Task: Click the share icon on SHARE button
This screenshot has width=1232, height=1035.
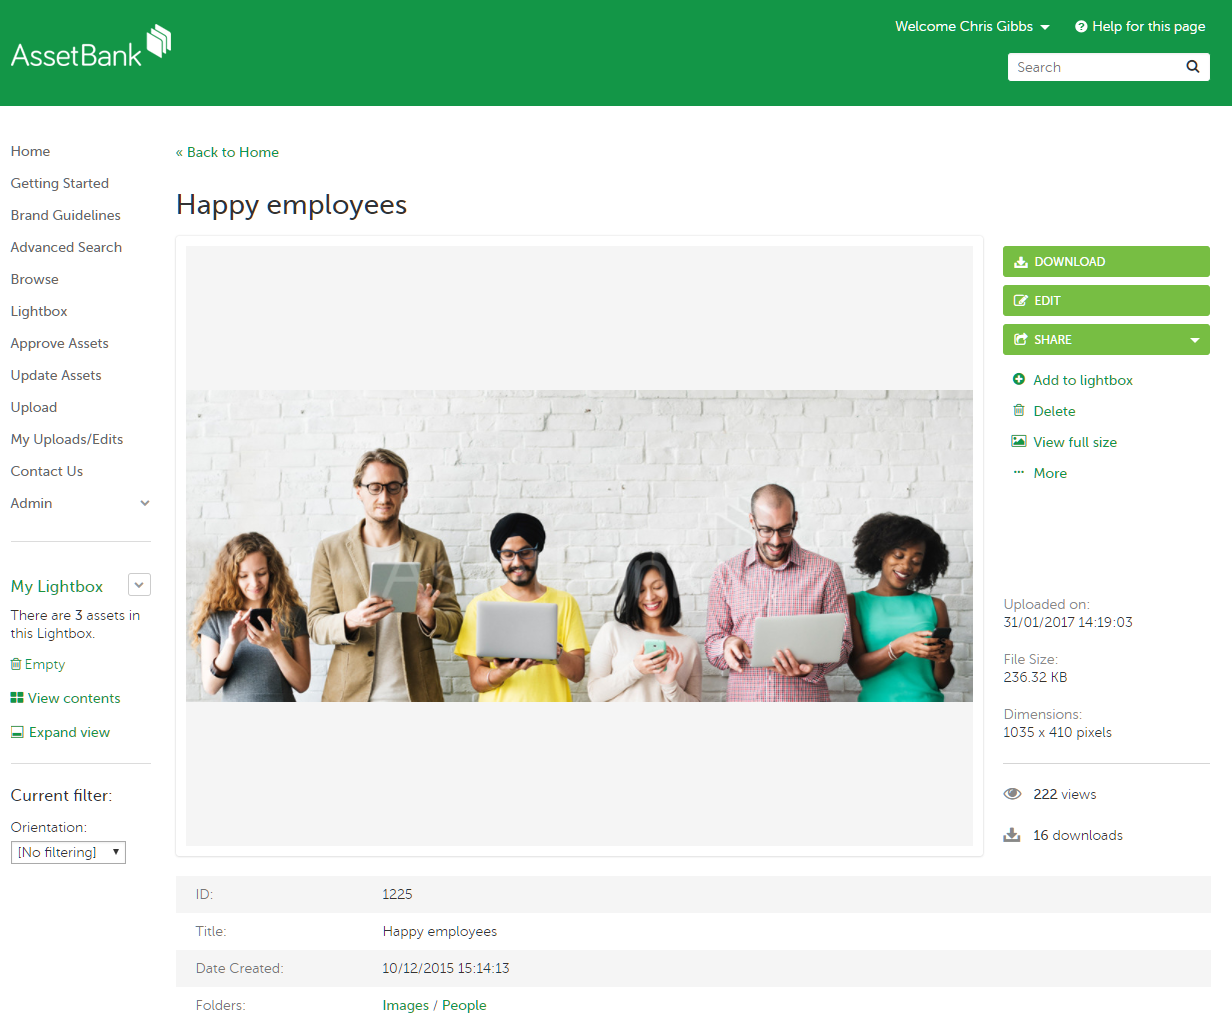Action: point(1021,340)
